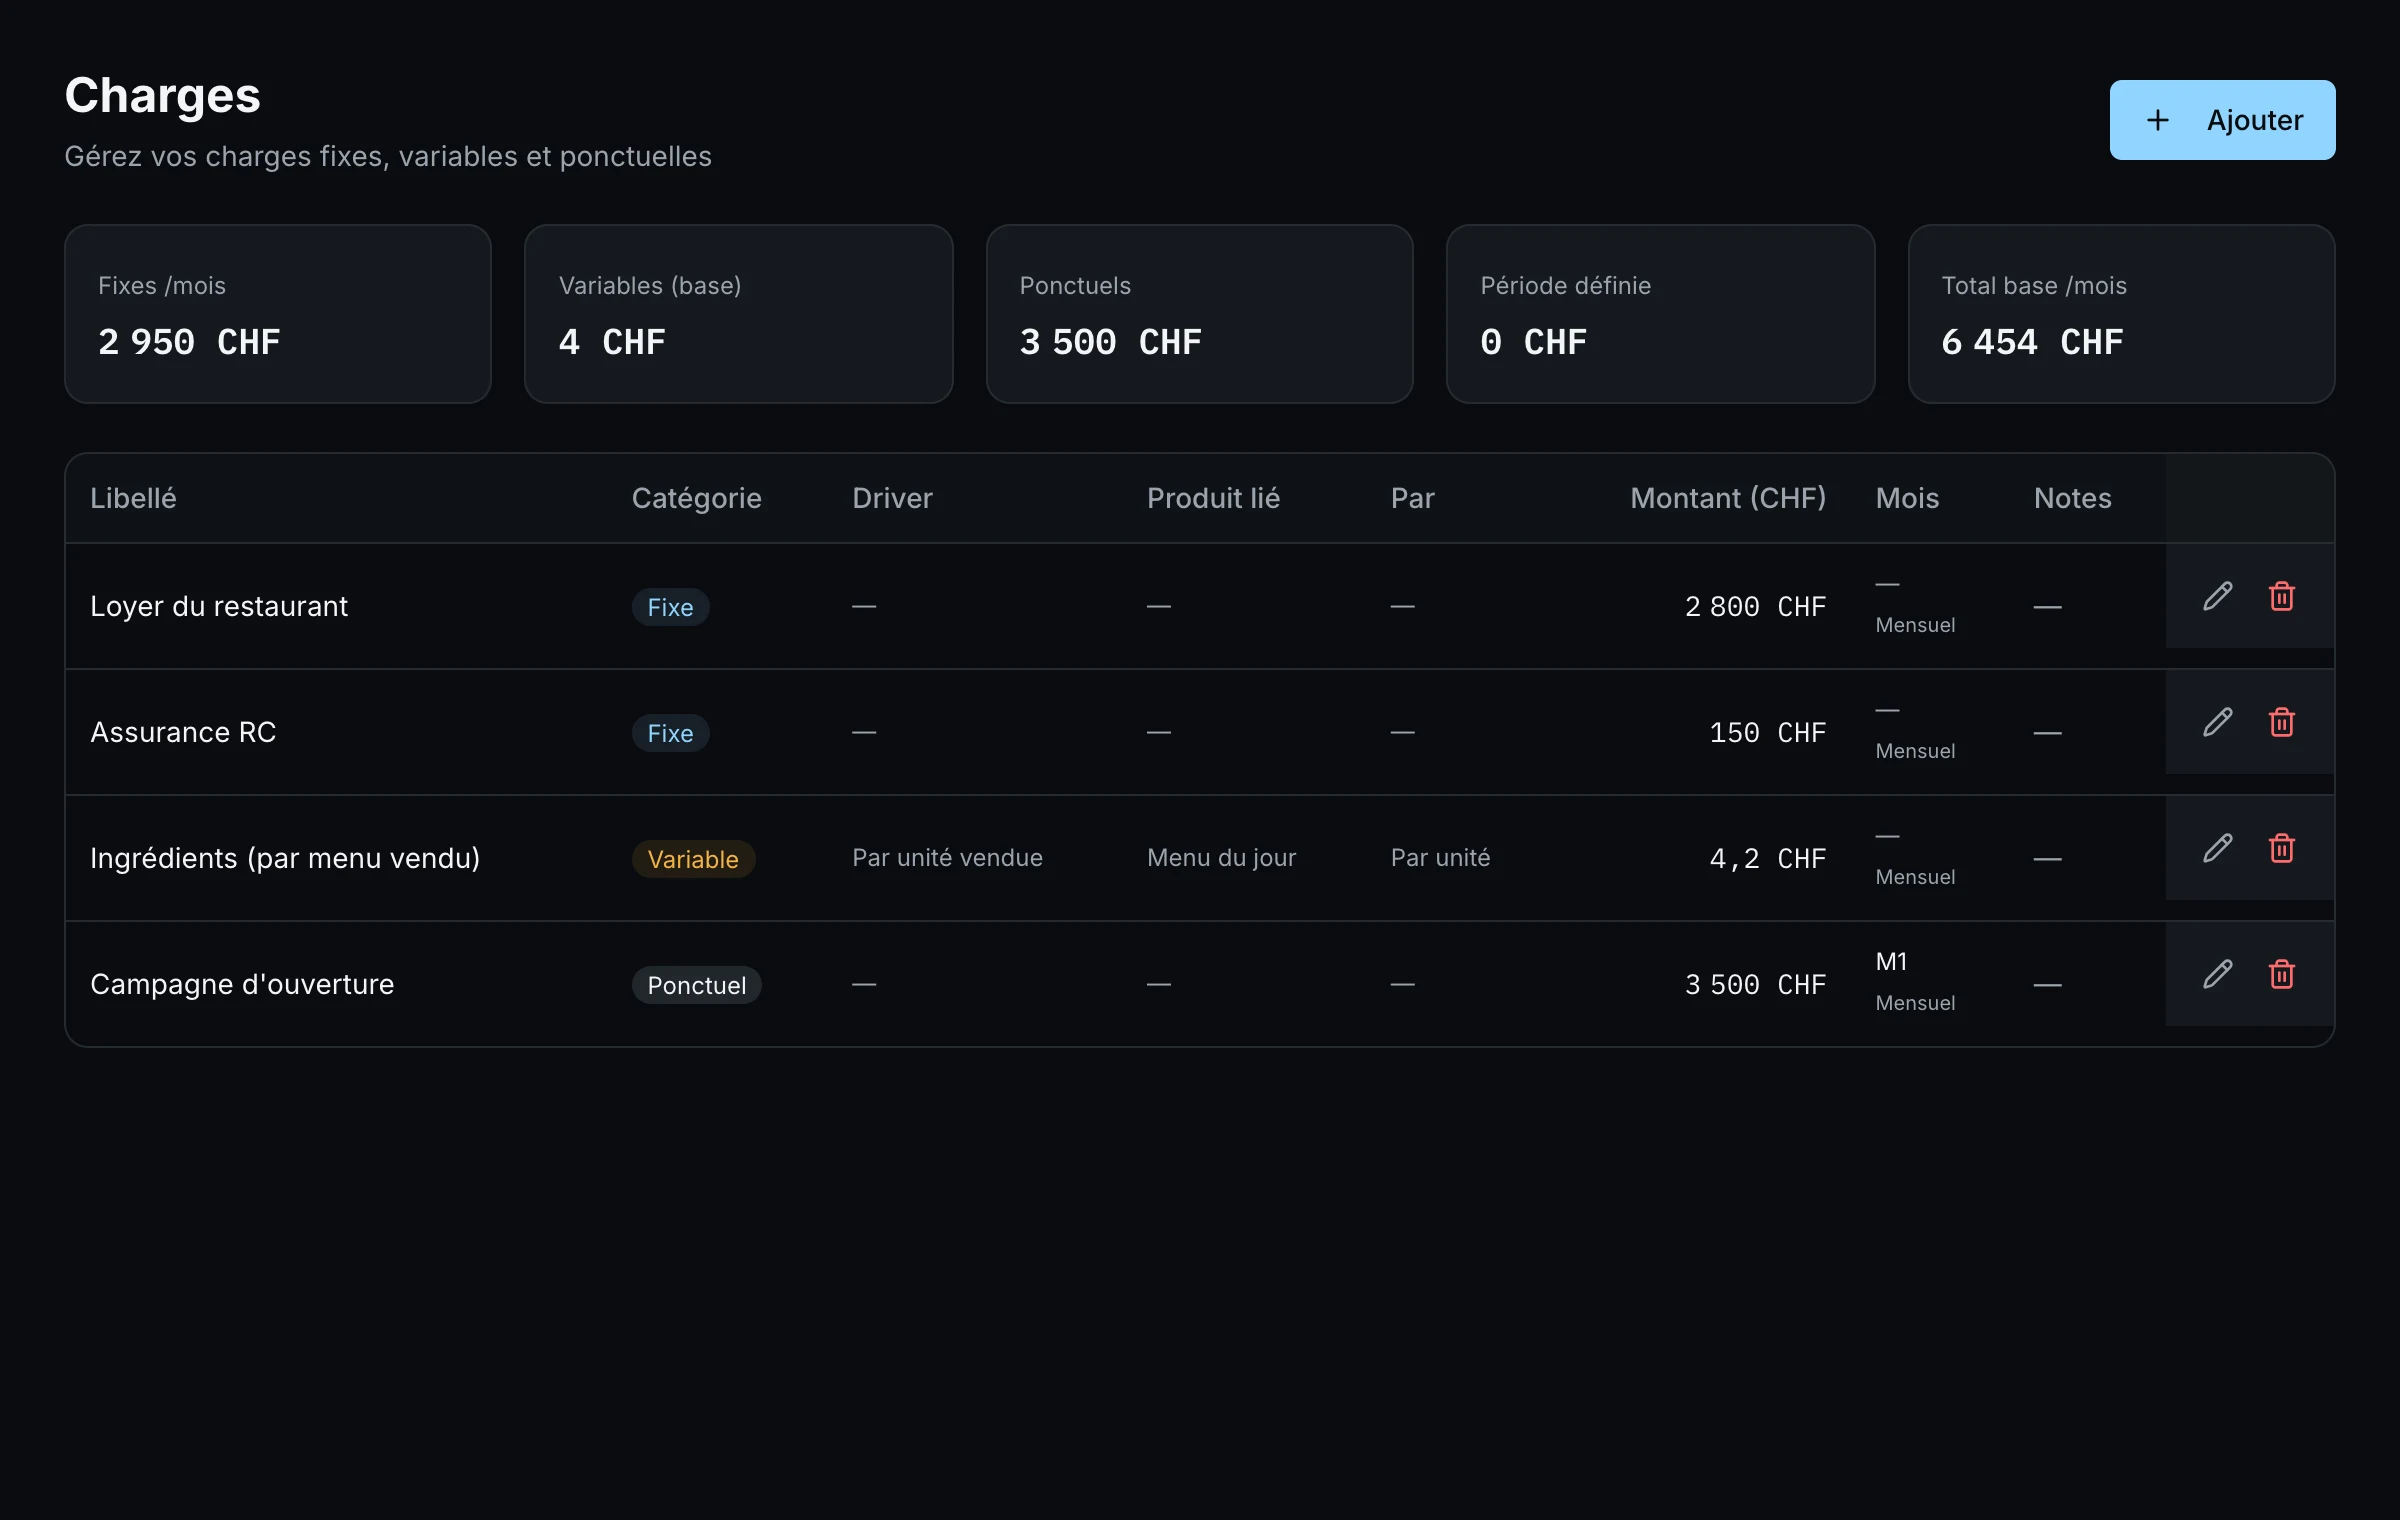Edit the Loyer du restaurant row
Image resolution: width=2400 pixels, height=1520 pixels.
pyautogui.click(x=2217, y=596)
